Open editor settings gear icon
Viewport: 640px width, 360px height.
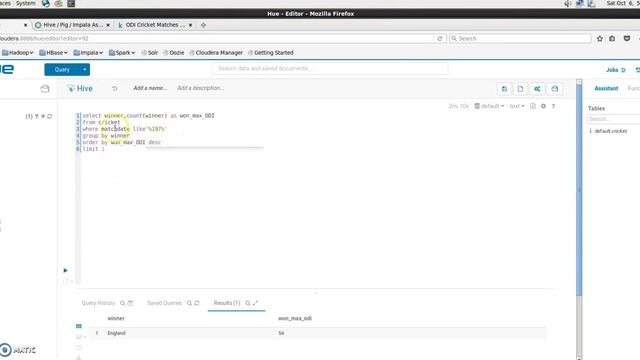(x=543, y=106)
